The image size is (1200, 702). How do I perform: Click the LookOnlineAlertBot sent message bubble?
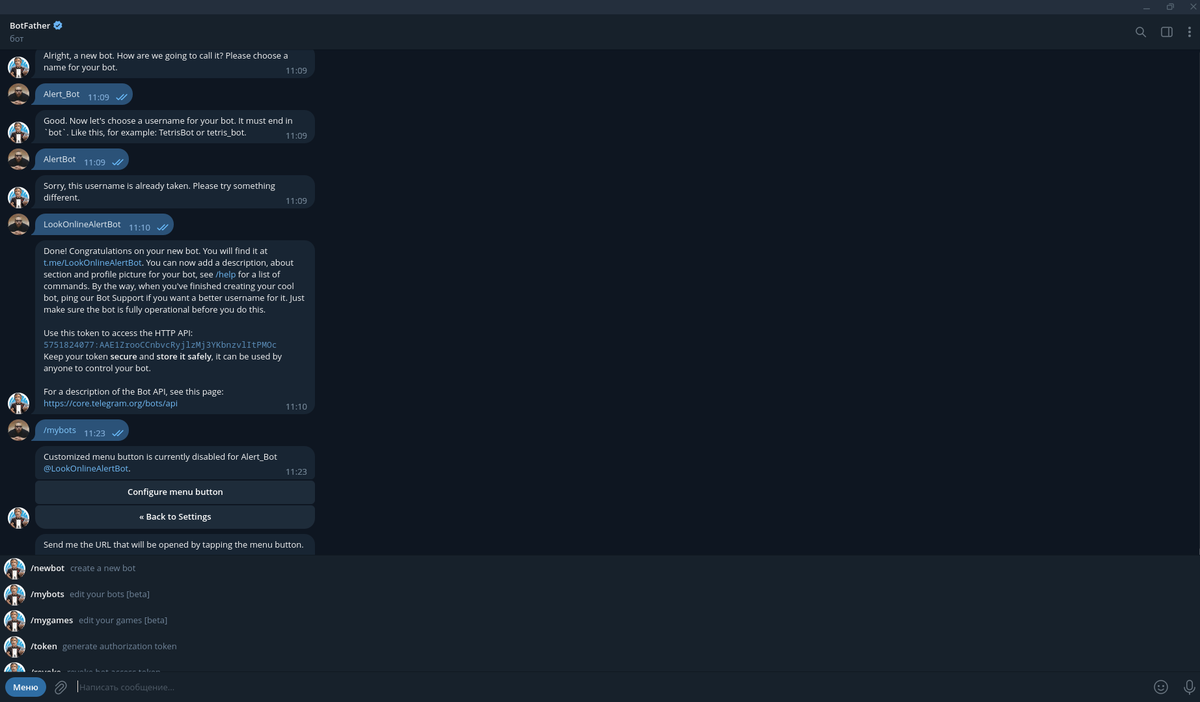[x=104, y=225]
